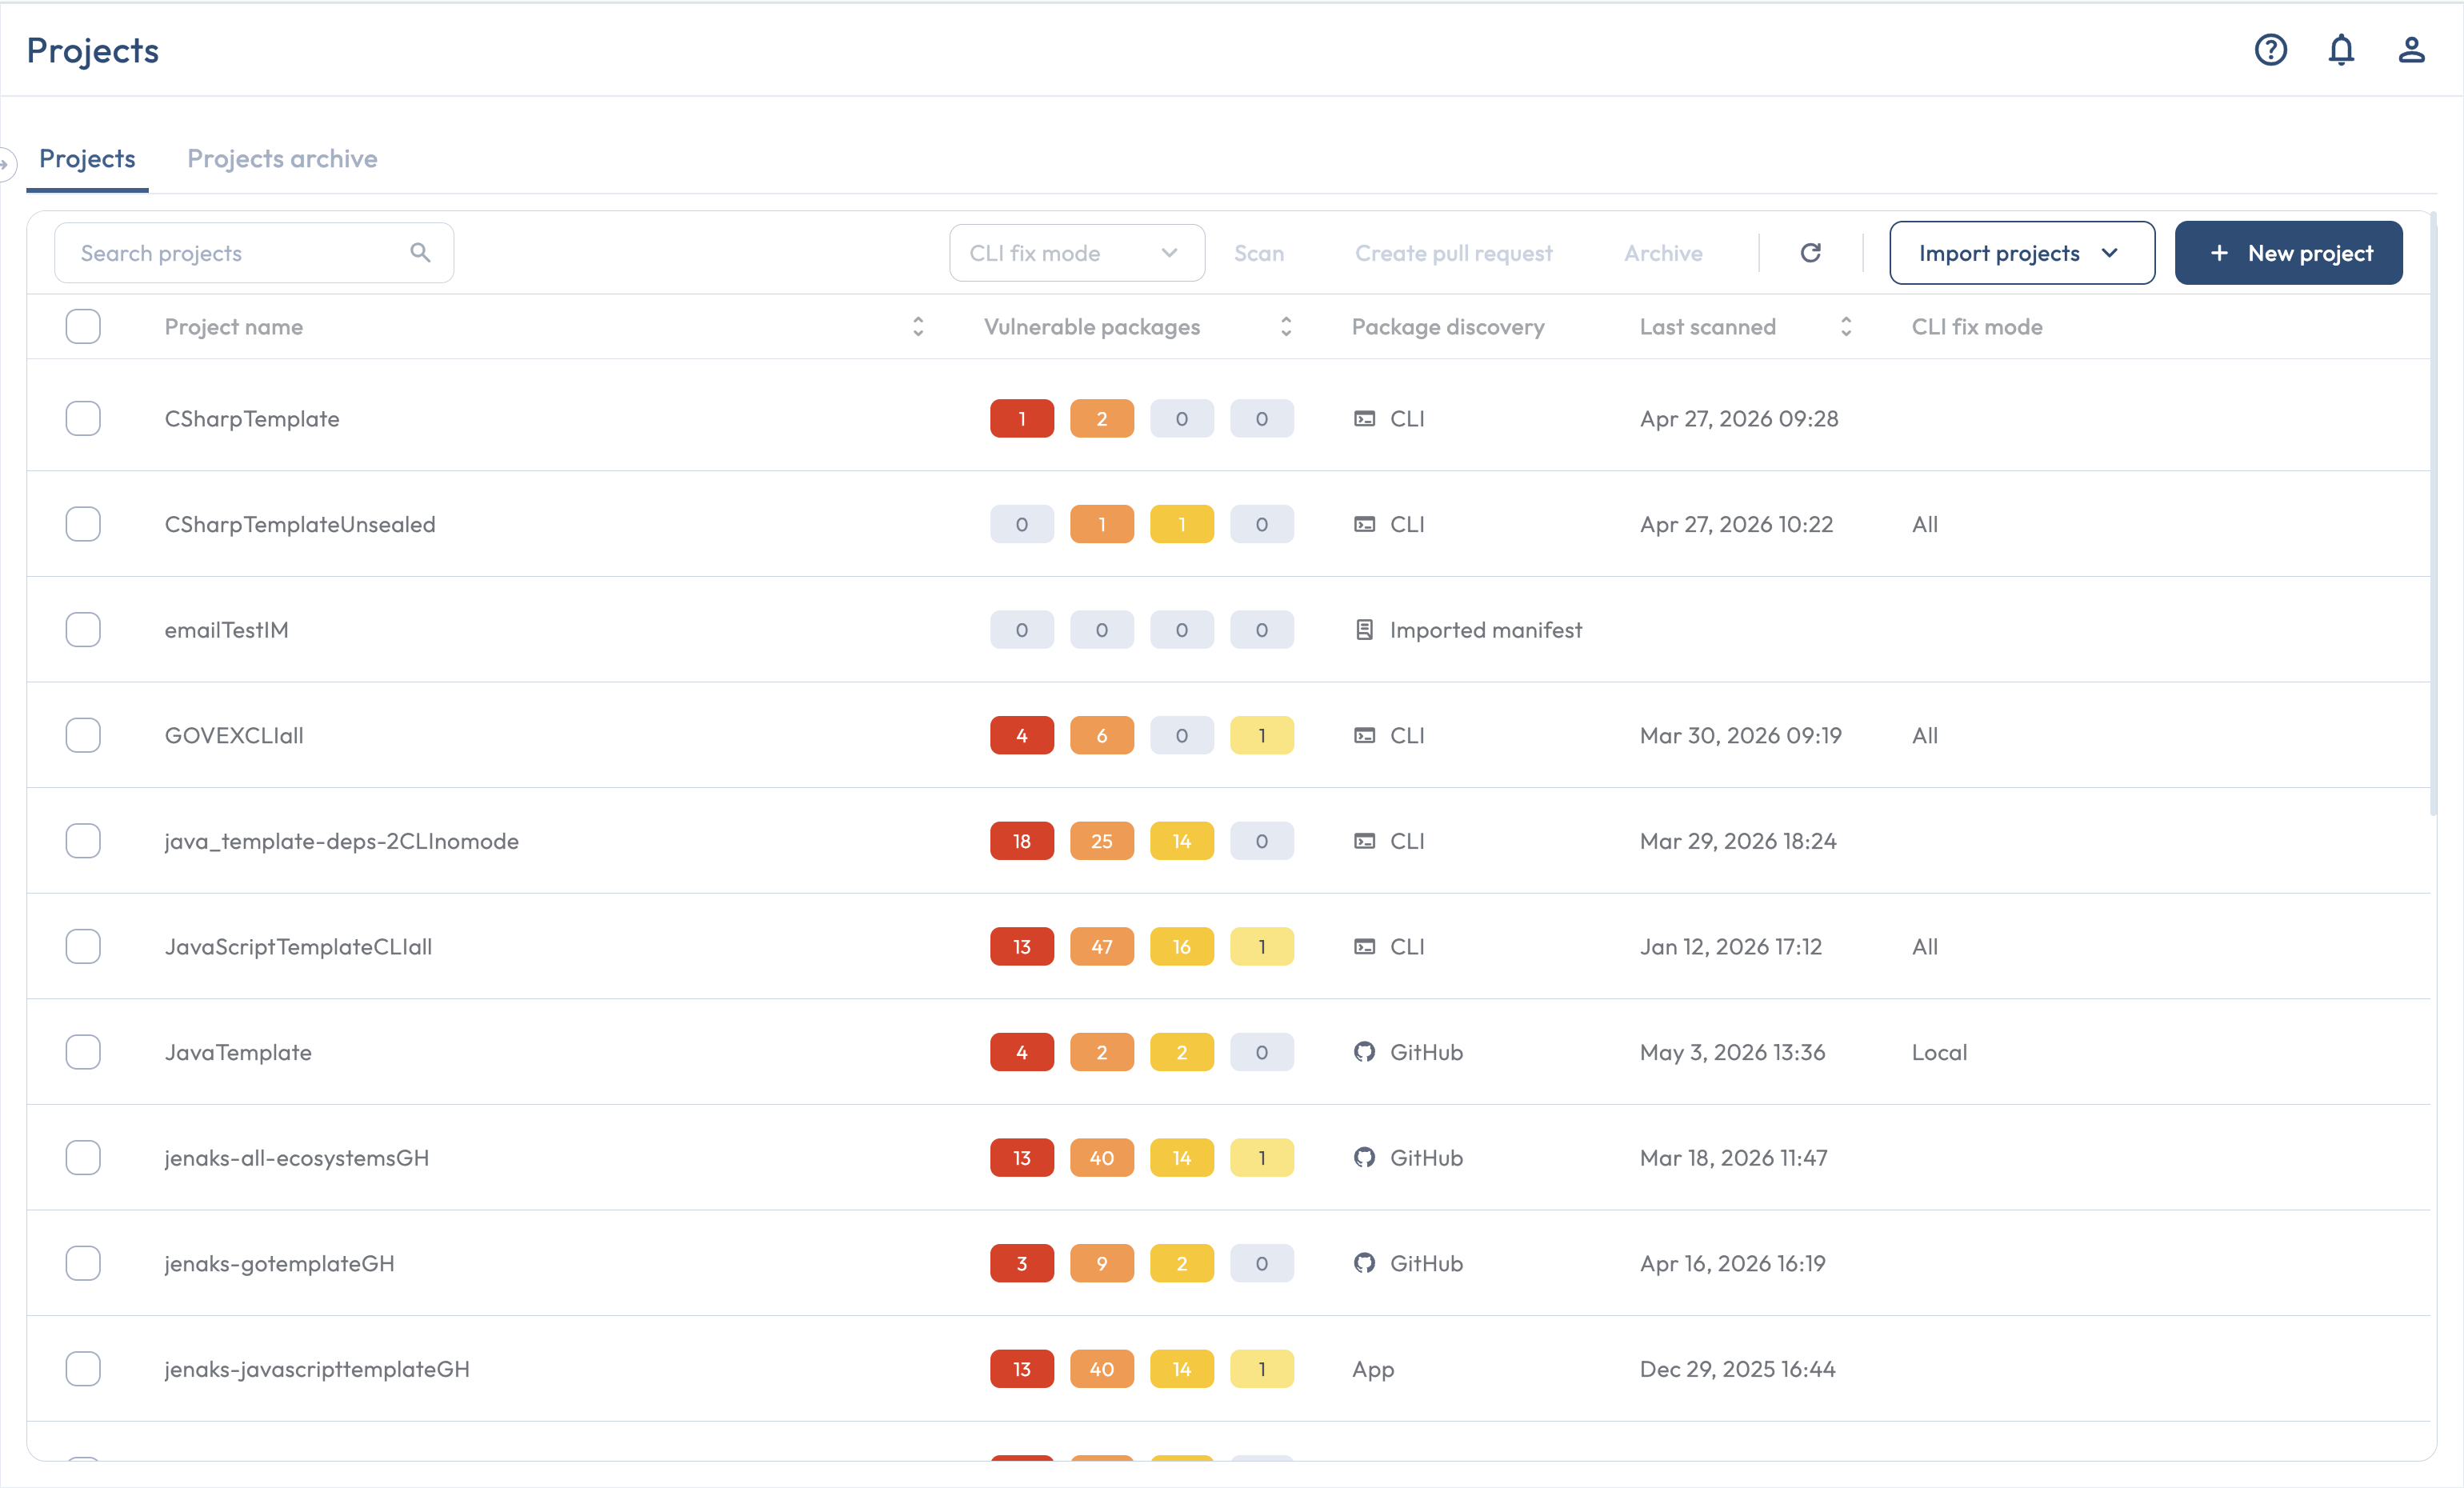This screenshot has width=2464, height=1488.
Task: Click 'May 3, 2026 13:36' scan date
Action: point(1732,1052)
